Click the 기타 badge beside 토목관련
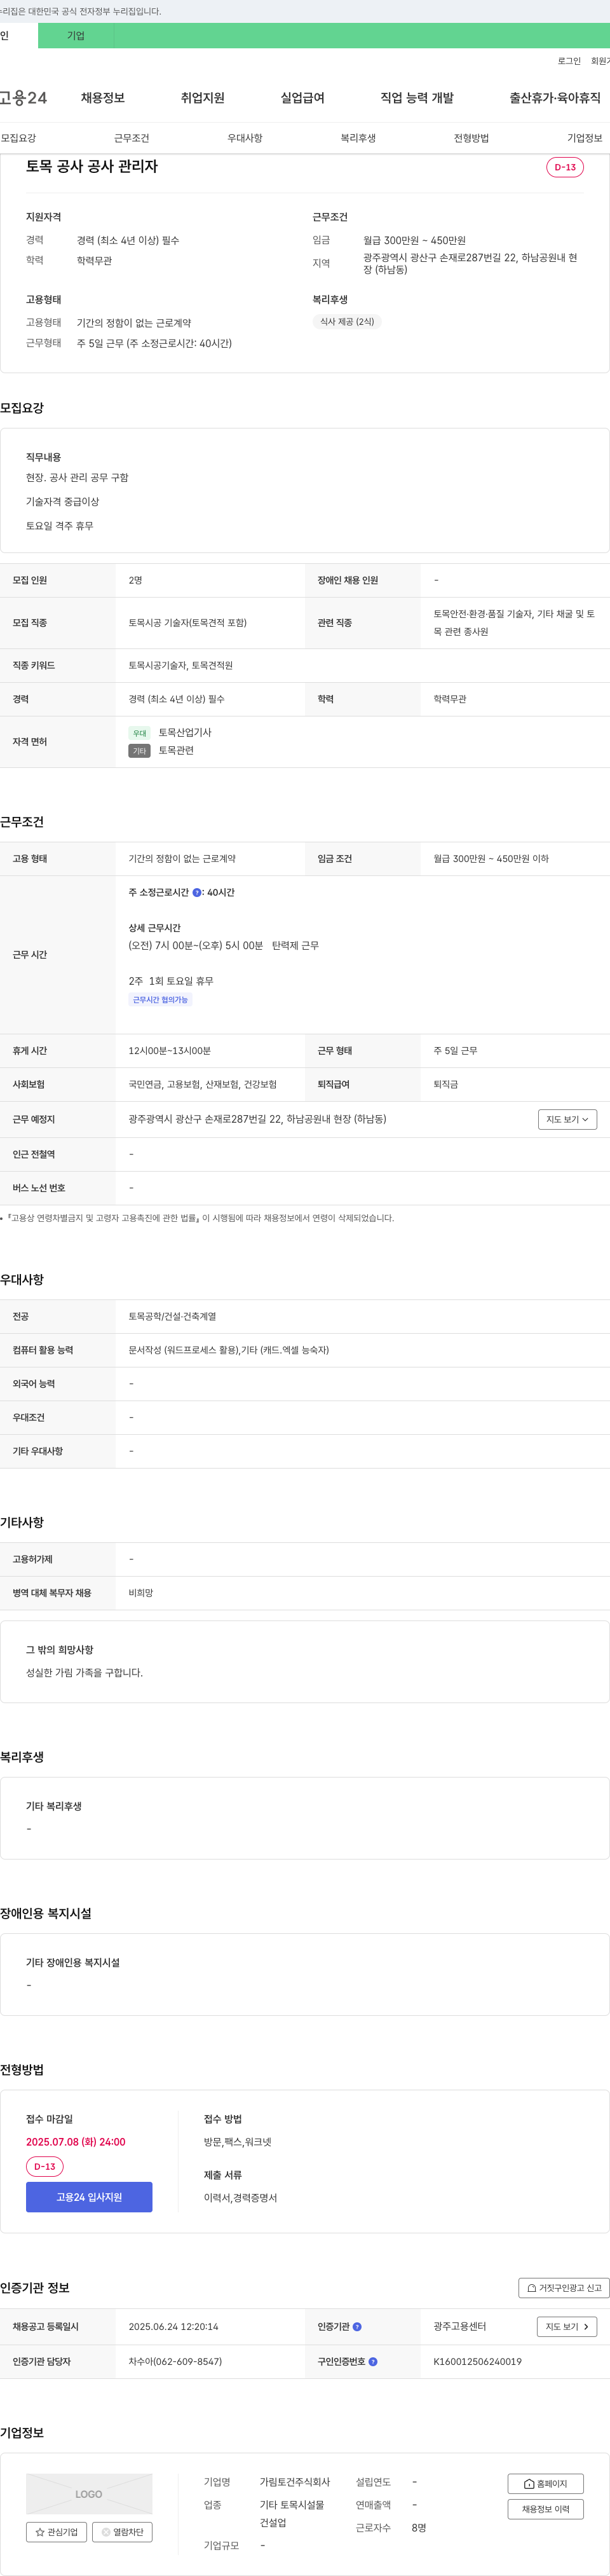Image resolution: width=610 pixels, height=2576 pixels. (x=139, y=751)
